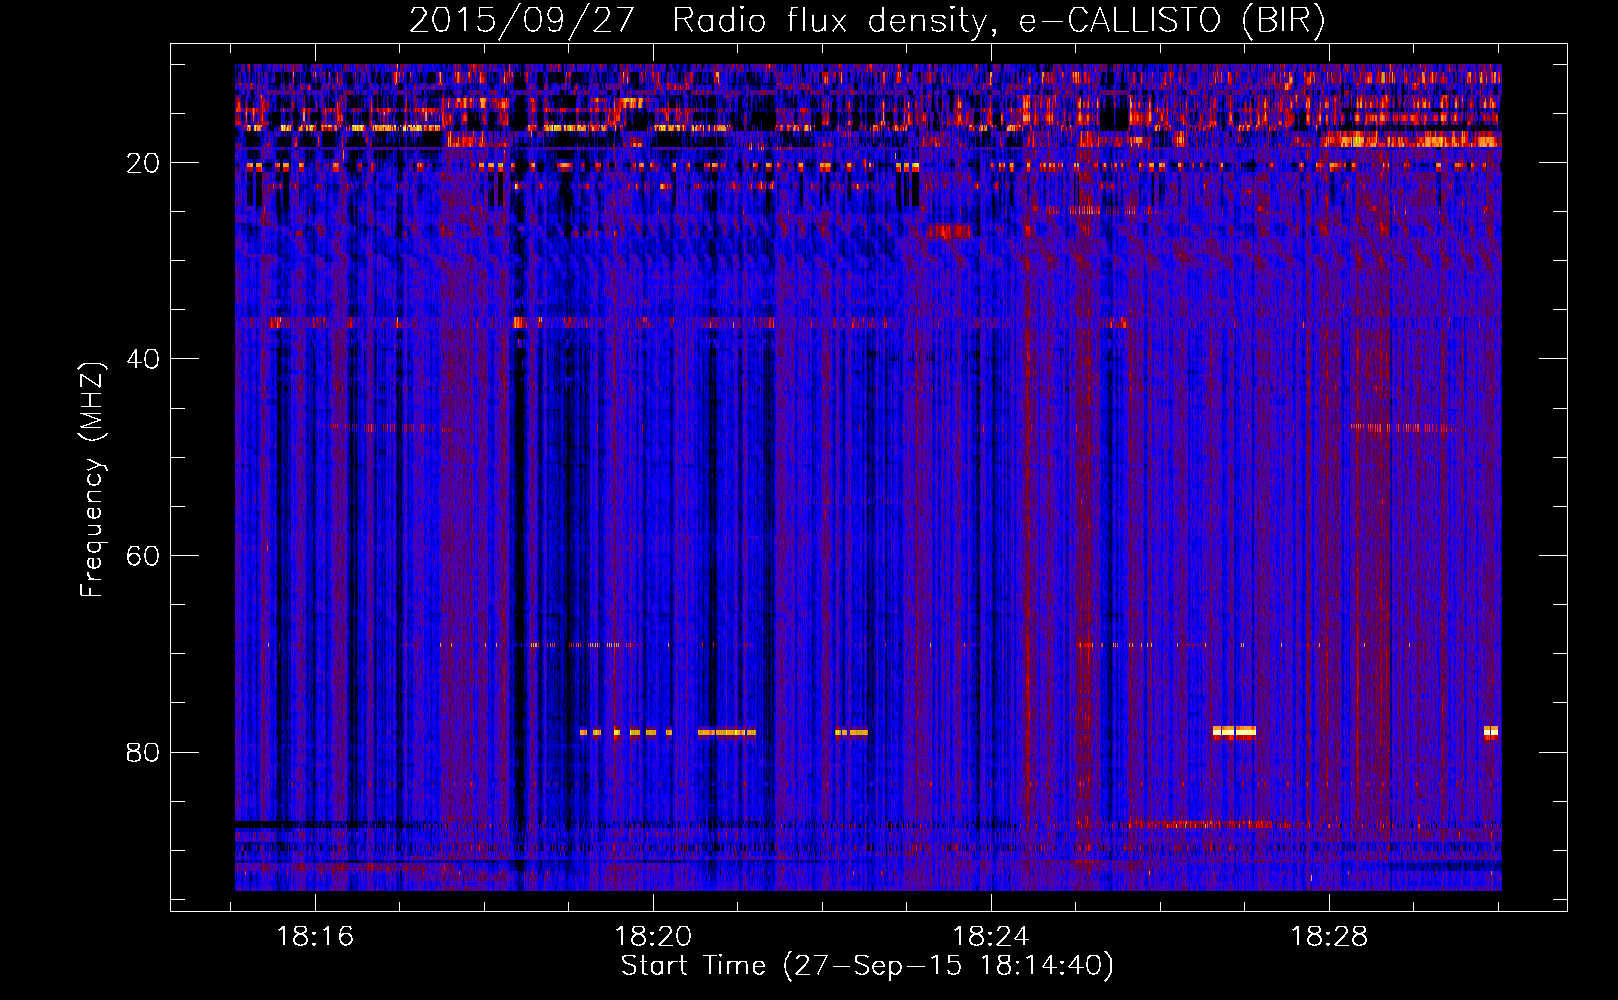This screenshot has height=1000, width=1618.
Task: Click the "80" frequency tick label
Action: click(143, 752)
